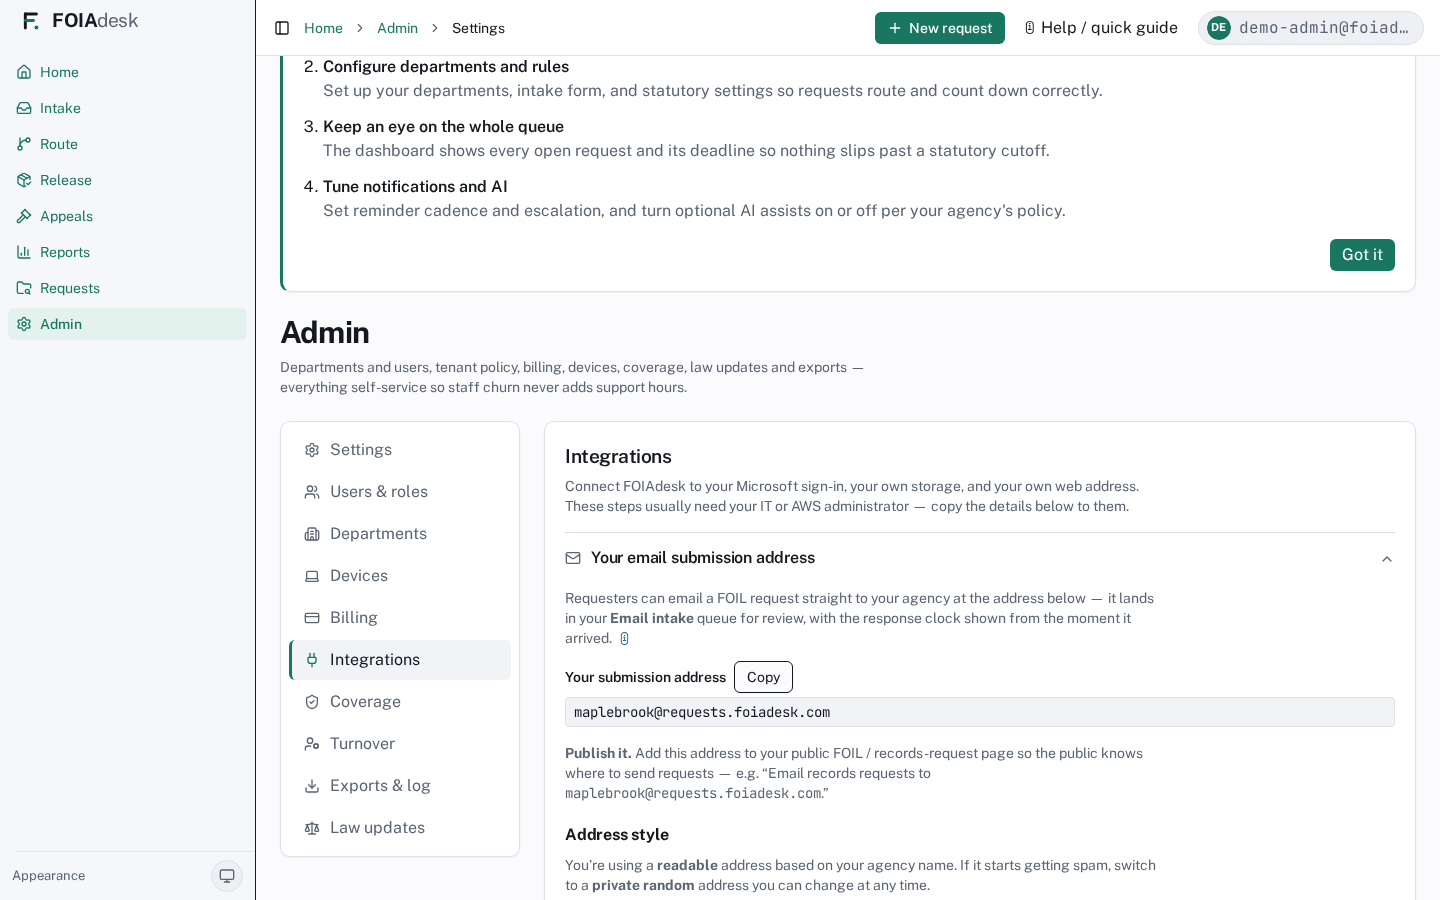Copy the submission address
The image size is (1440, 900).
763,677
